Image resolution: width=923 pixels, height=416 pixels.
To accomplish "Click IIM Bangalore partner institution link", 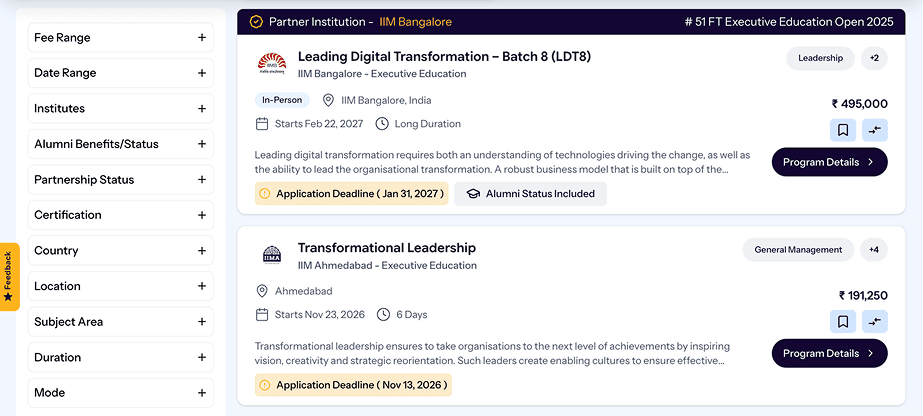I will (416, 22).
